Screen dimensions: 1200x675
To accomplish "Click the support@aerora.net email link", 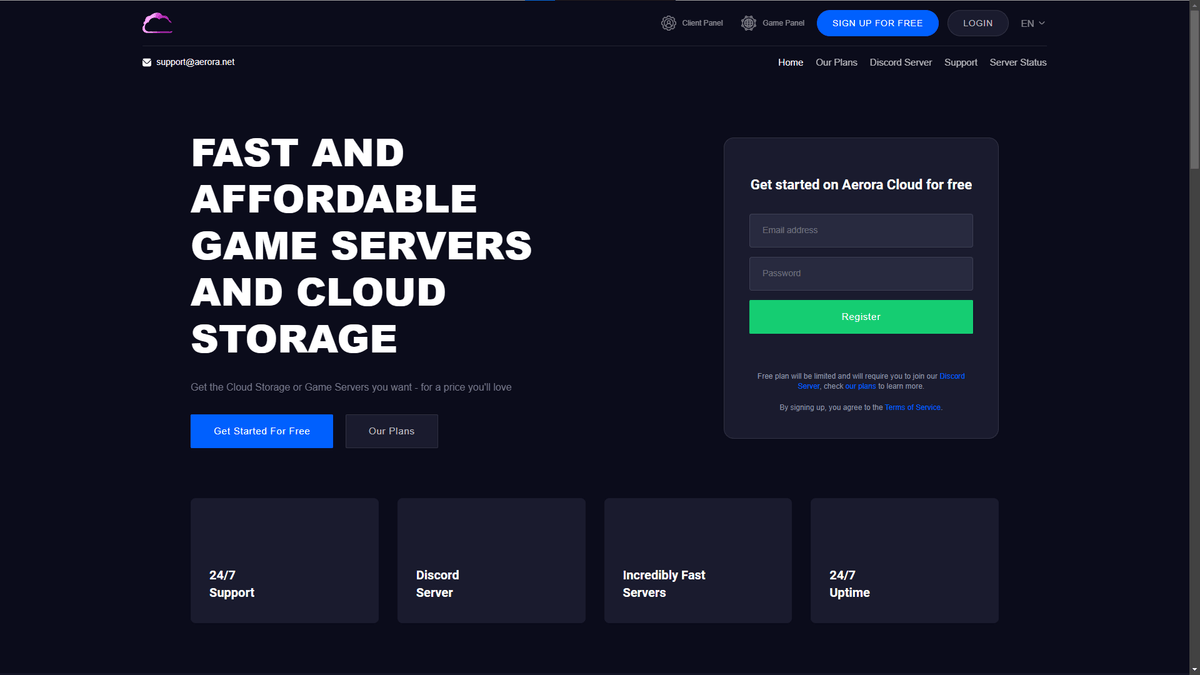I will (195, 62).
